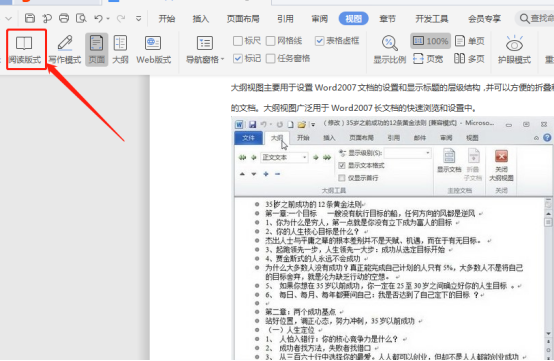The height and width of the screenshot is (361, 554).
Task: Click the help question mark in embedded Word
Action: 547,137
